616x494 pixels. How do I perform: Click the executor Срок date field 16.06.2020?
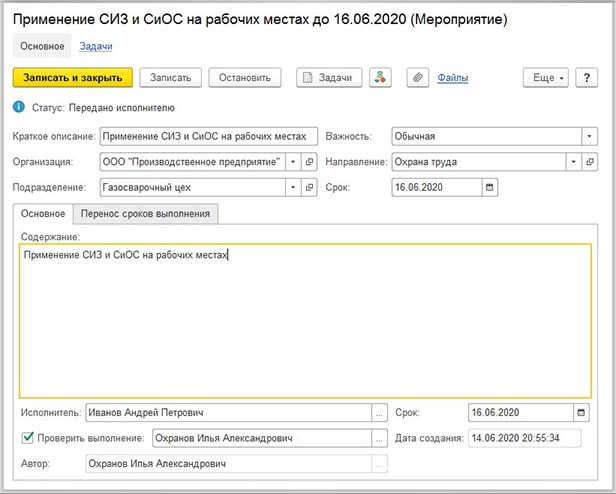pyautogui.click(x=521, y=413)
